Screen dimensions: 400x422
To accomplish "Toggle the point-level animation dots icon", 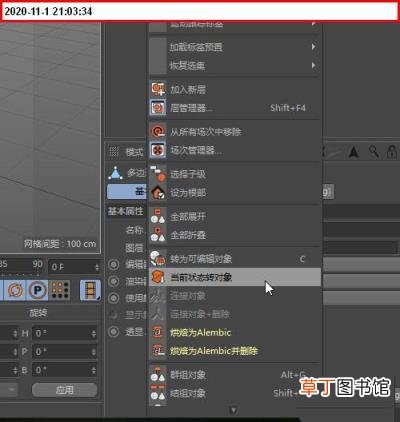I will pos(60,290).
